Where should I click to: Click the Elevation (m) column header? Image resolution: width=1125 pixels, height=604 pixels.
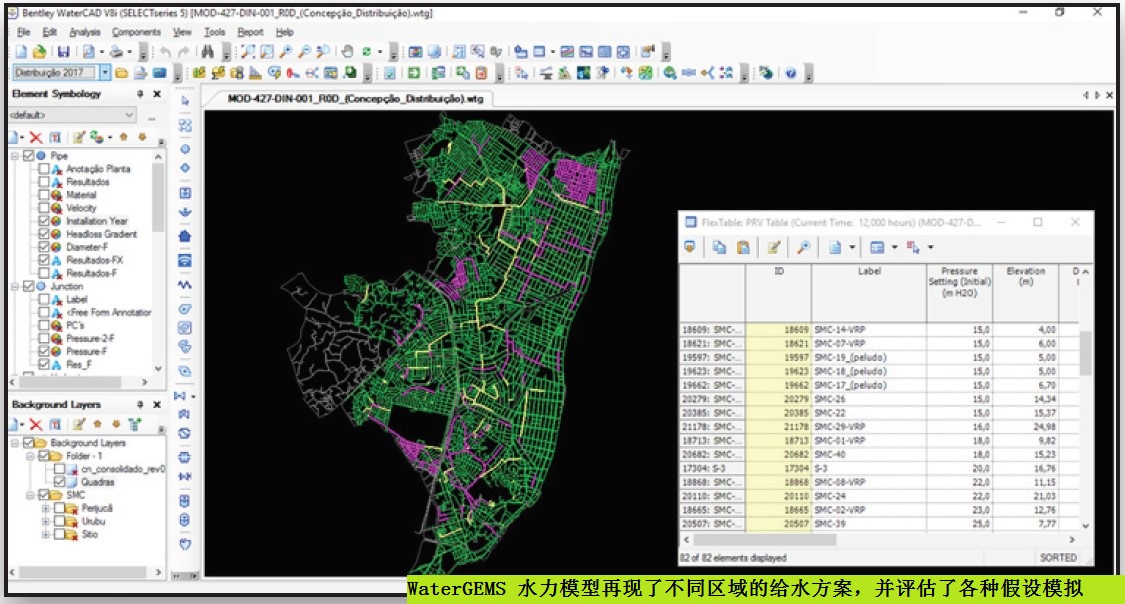pos(1026,293)
